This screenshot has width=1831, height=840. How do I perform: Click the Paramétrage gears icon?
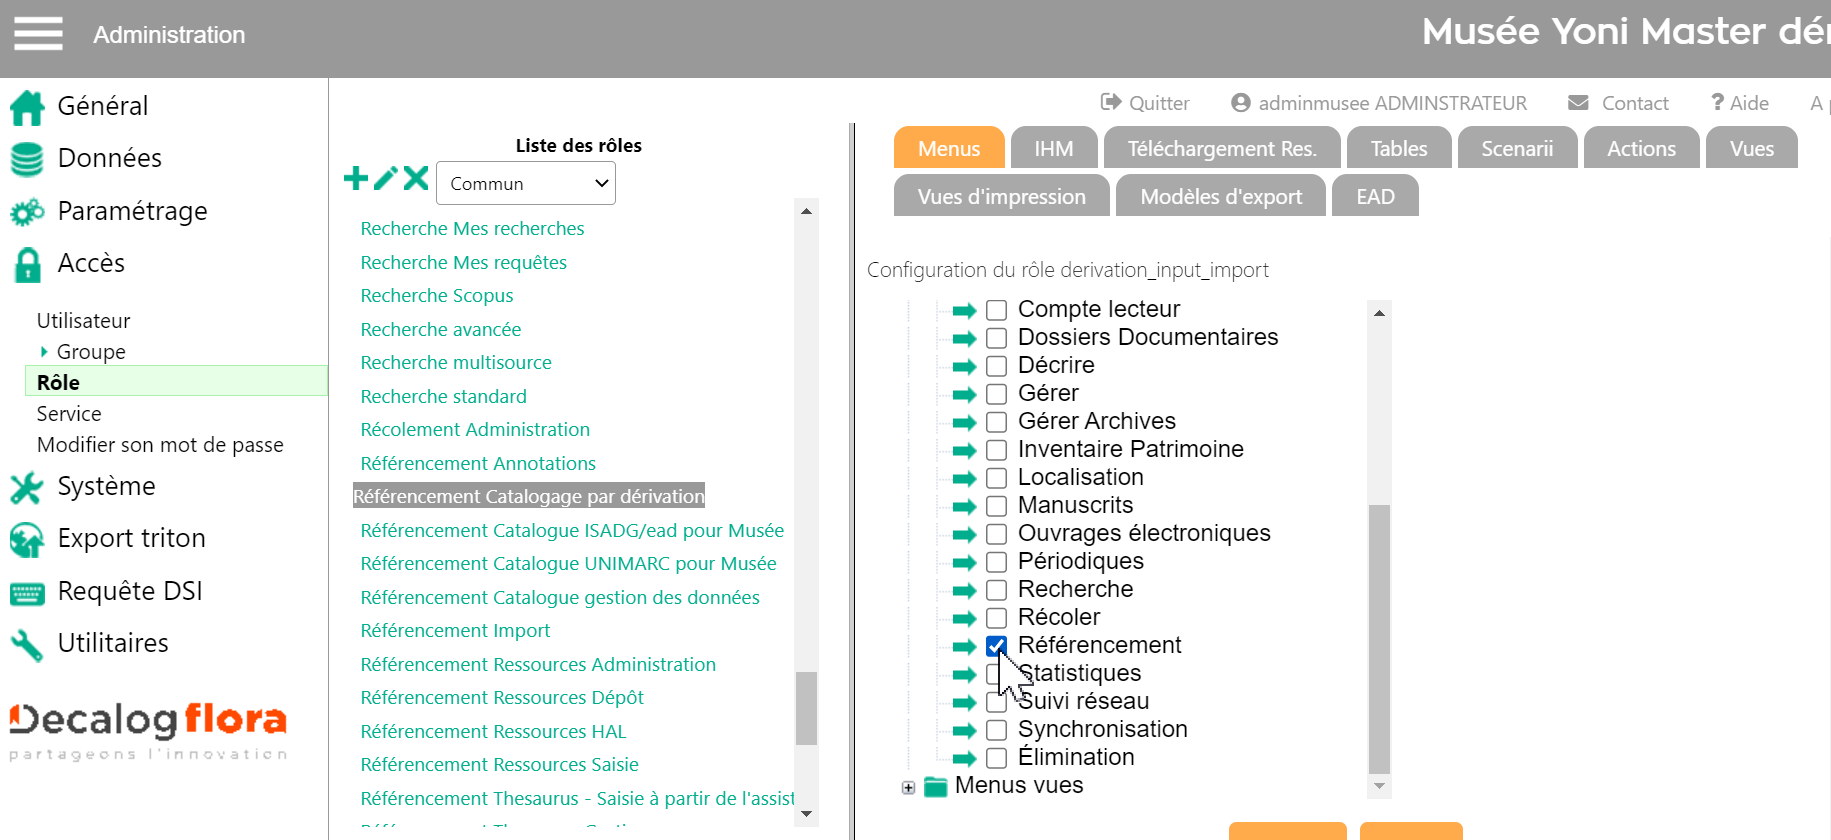27,212
